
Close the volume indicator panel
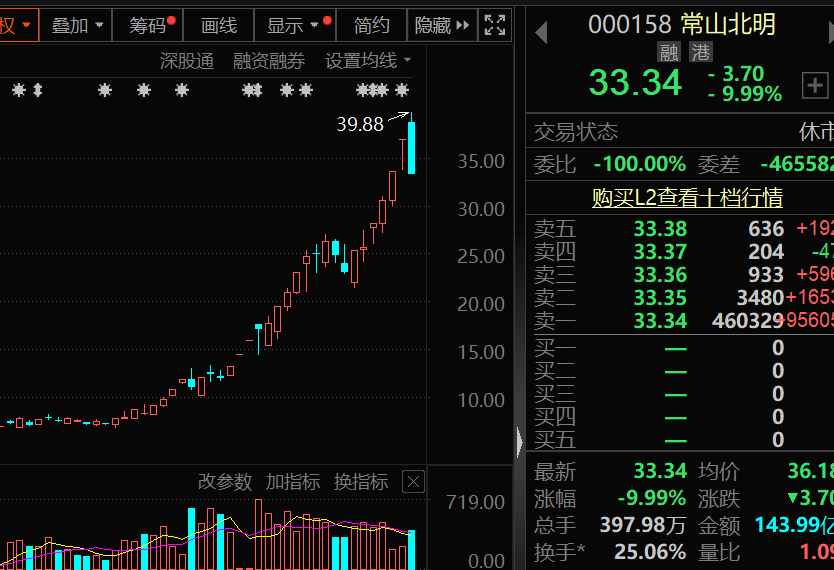(x=413, y=482)
